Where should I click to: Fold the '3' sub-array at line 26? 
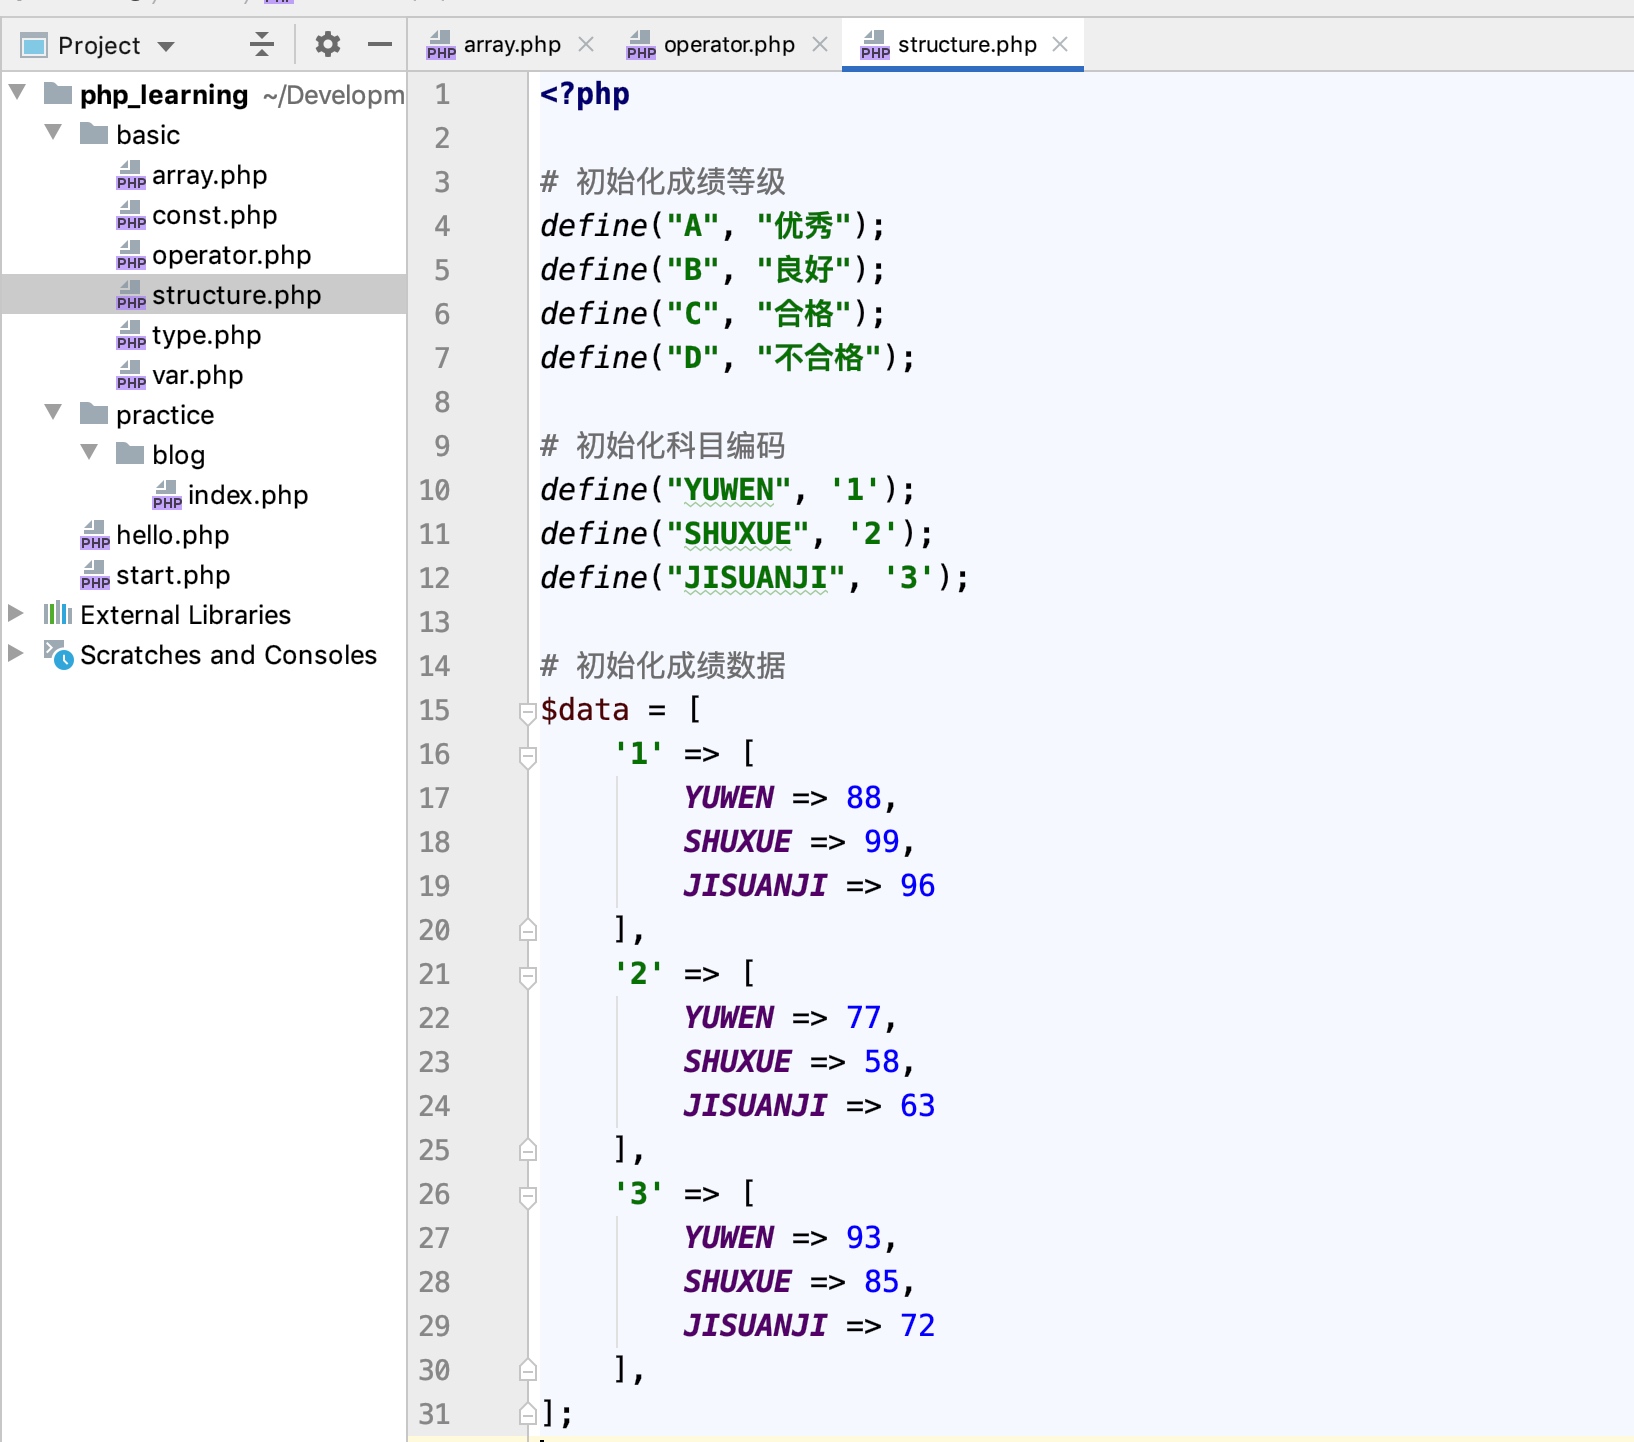[x=528, y=1196]
